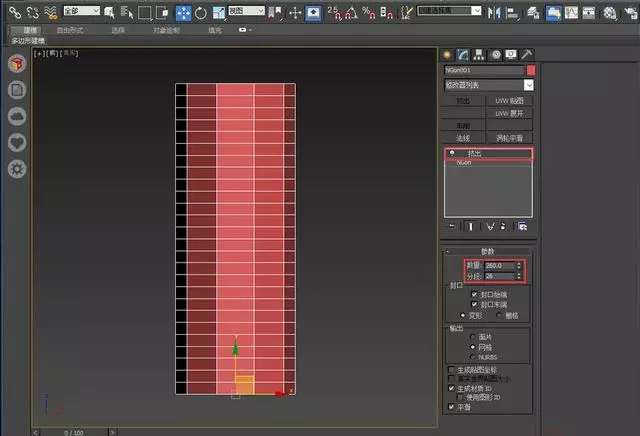Click the red object color swatch
640x436 pixels.
tap(531, 70)
